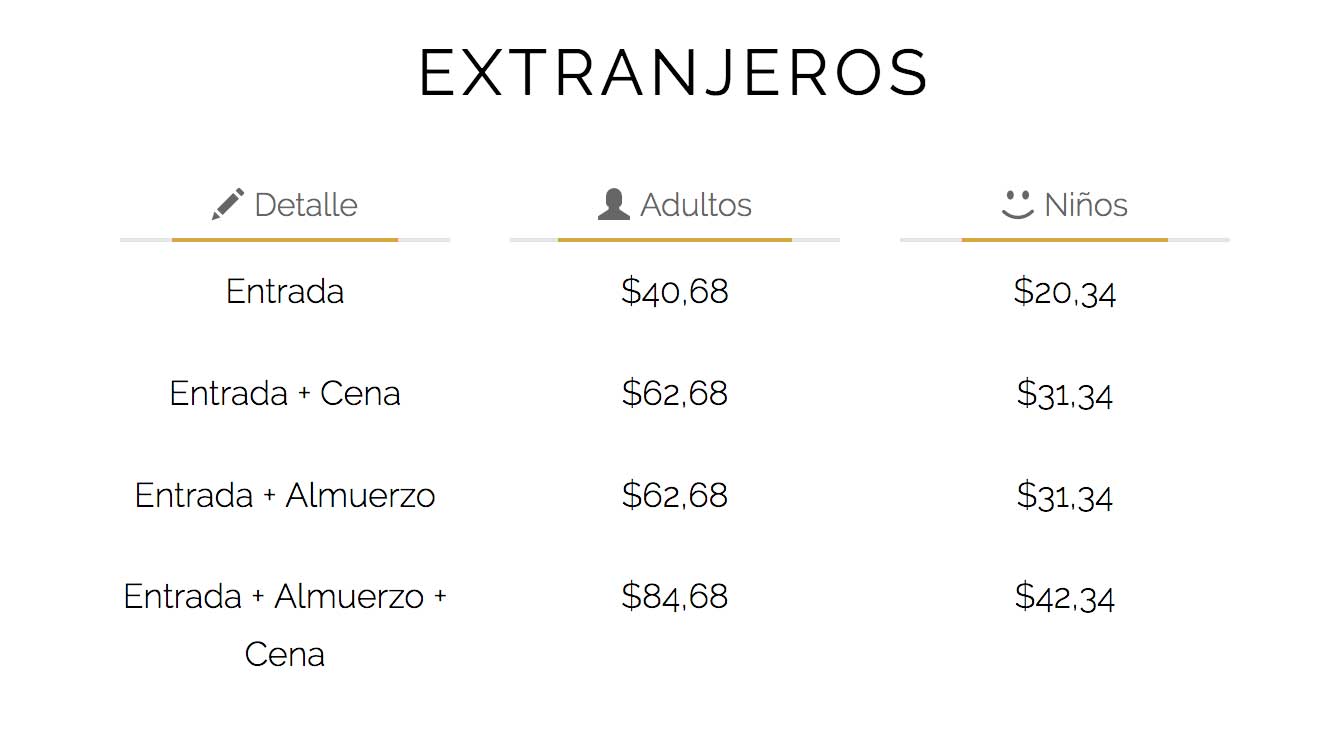Select the adult price $40,68

(675, 292)
